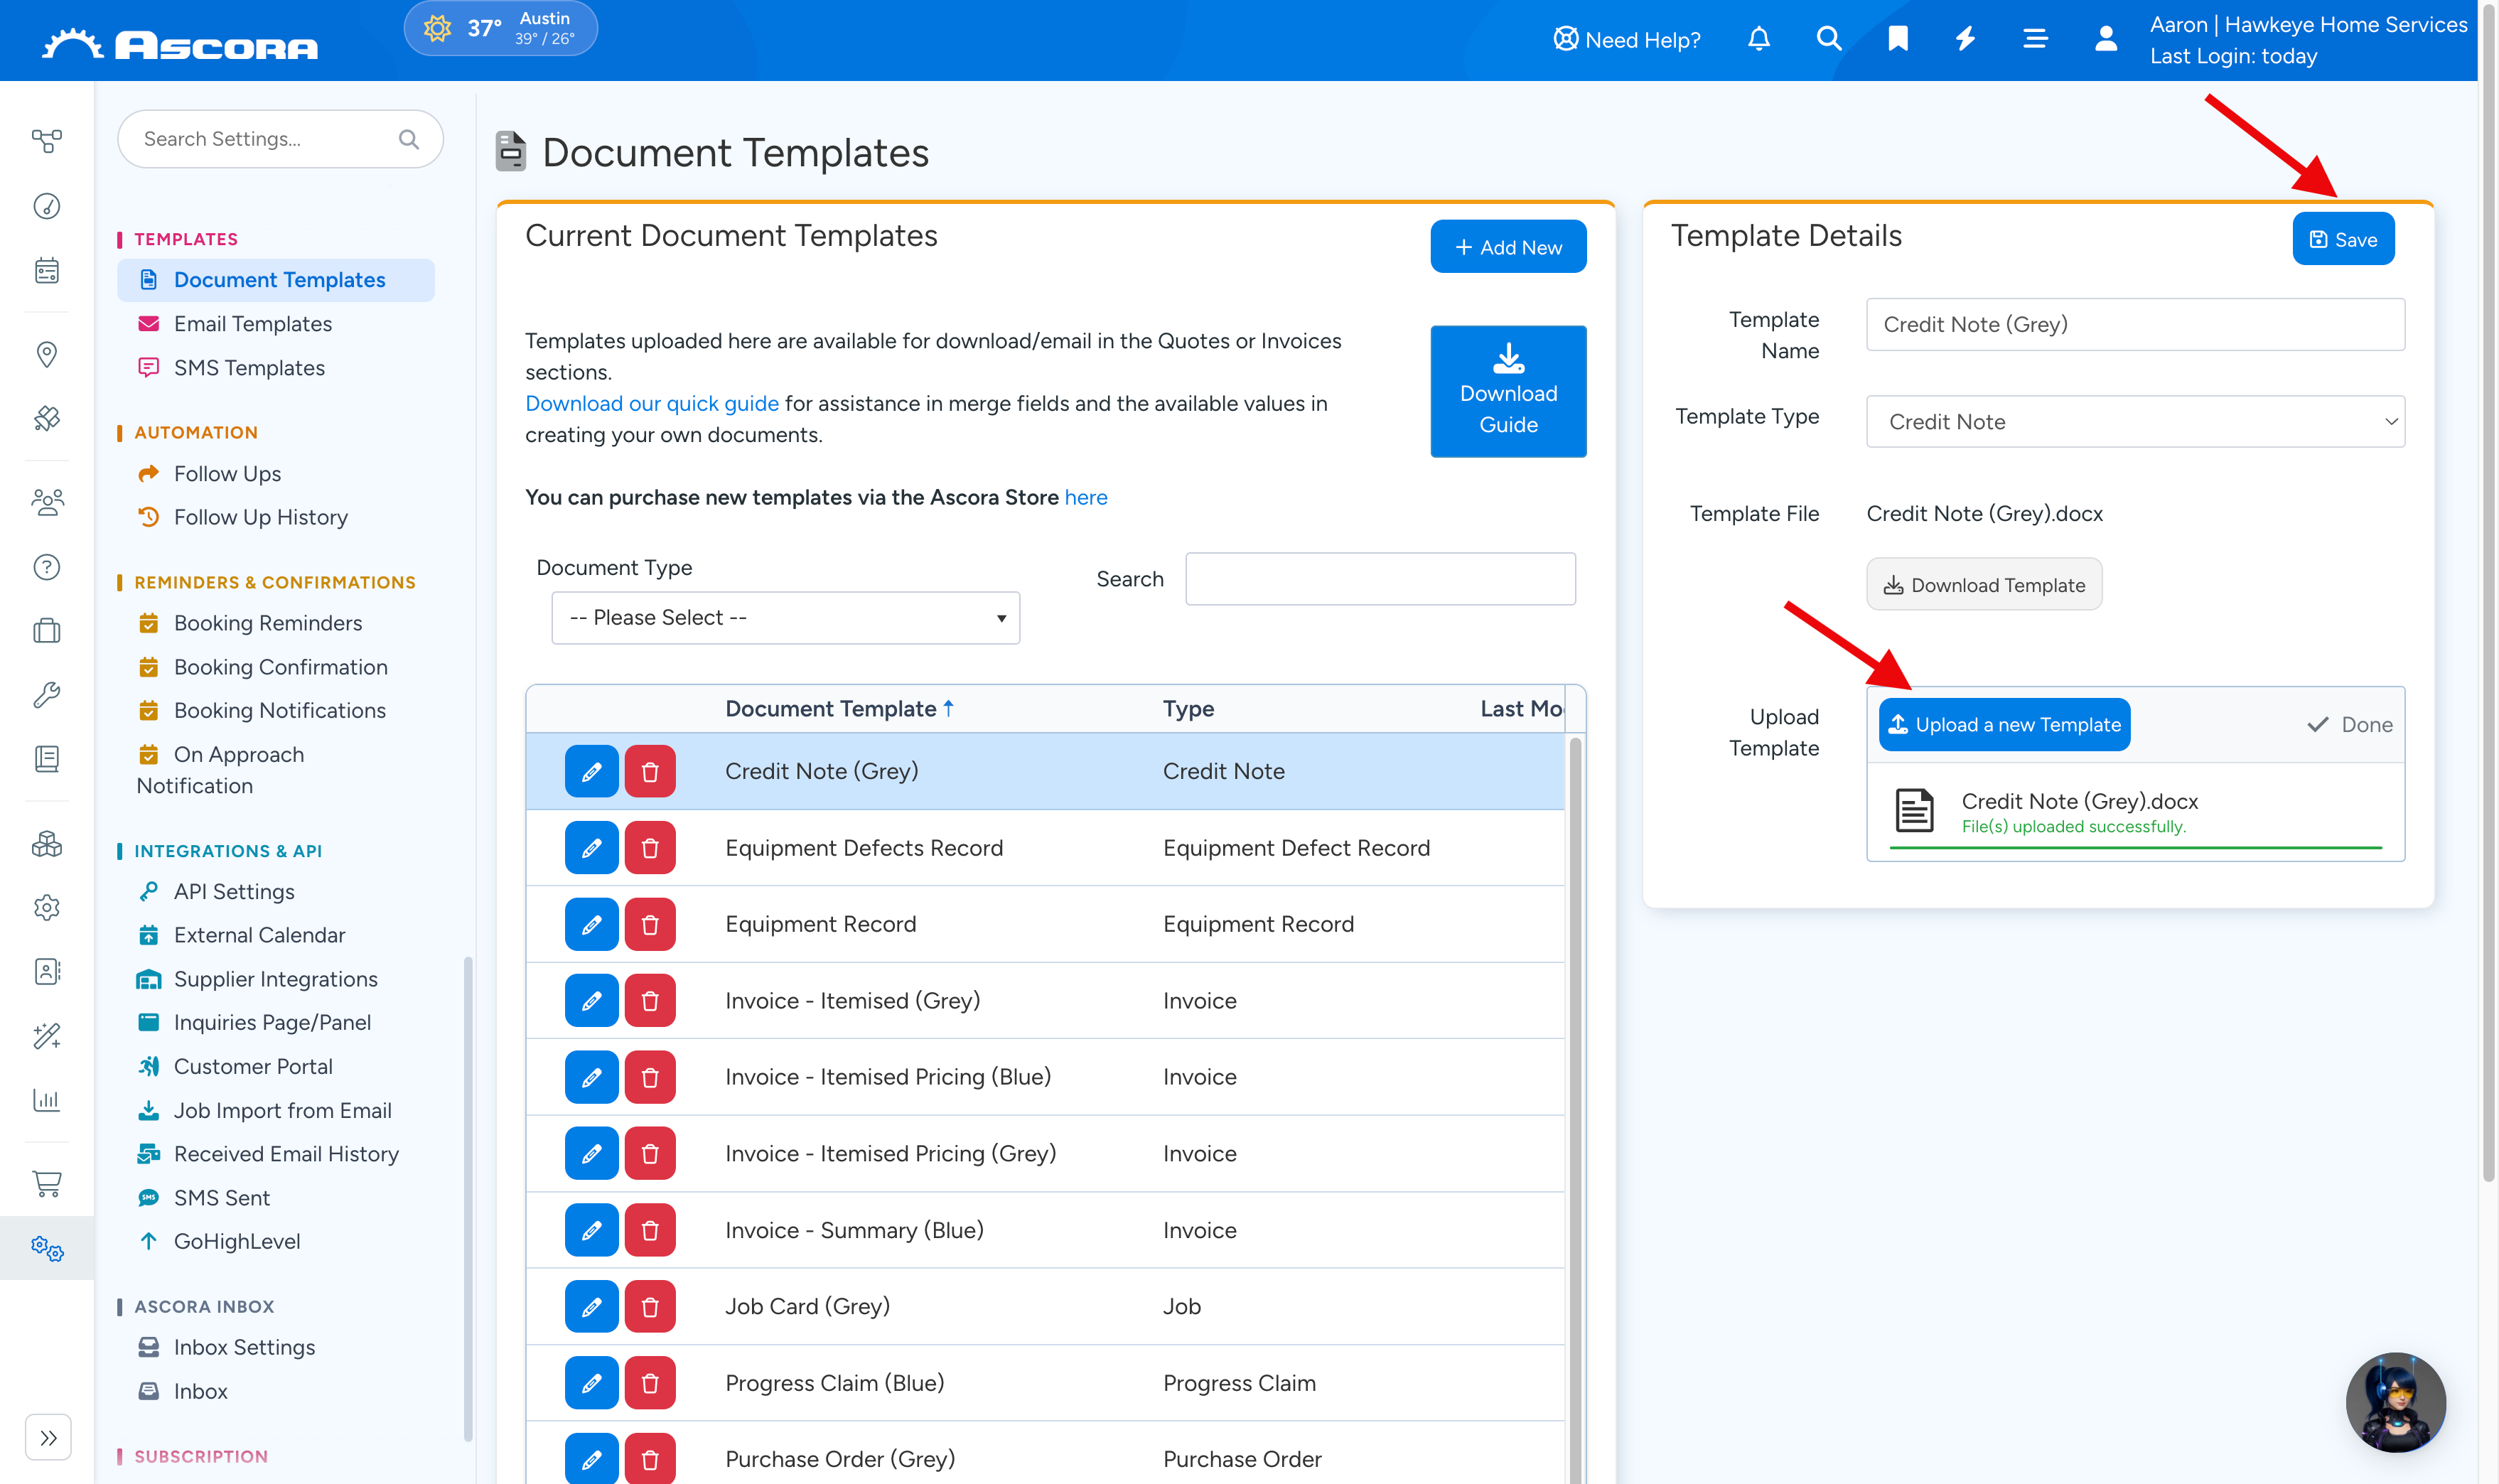The height and width of the screenshot is (1484, 2499).
Task: Click the edit pencil for Equipment Record
Action: pyautogui.click(x=591, y=924)
